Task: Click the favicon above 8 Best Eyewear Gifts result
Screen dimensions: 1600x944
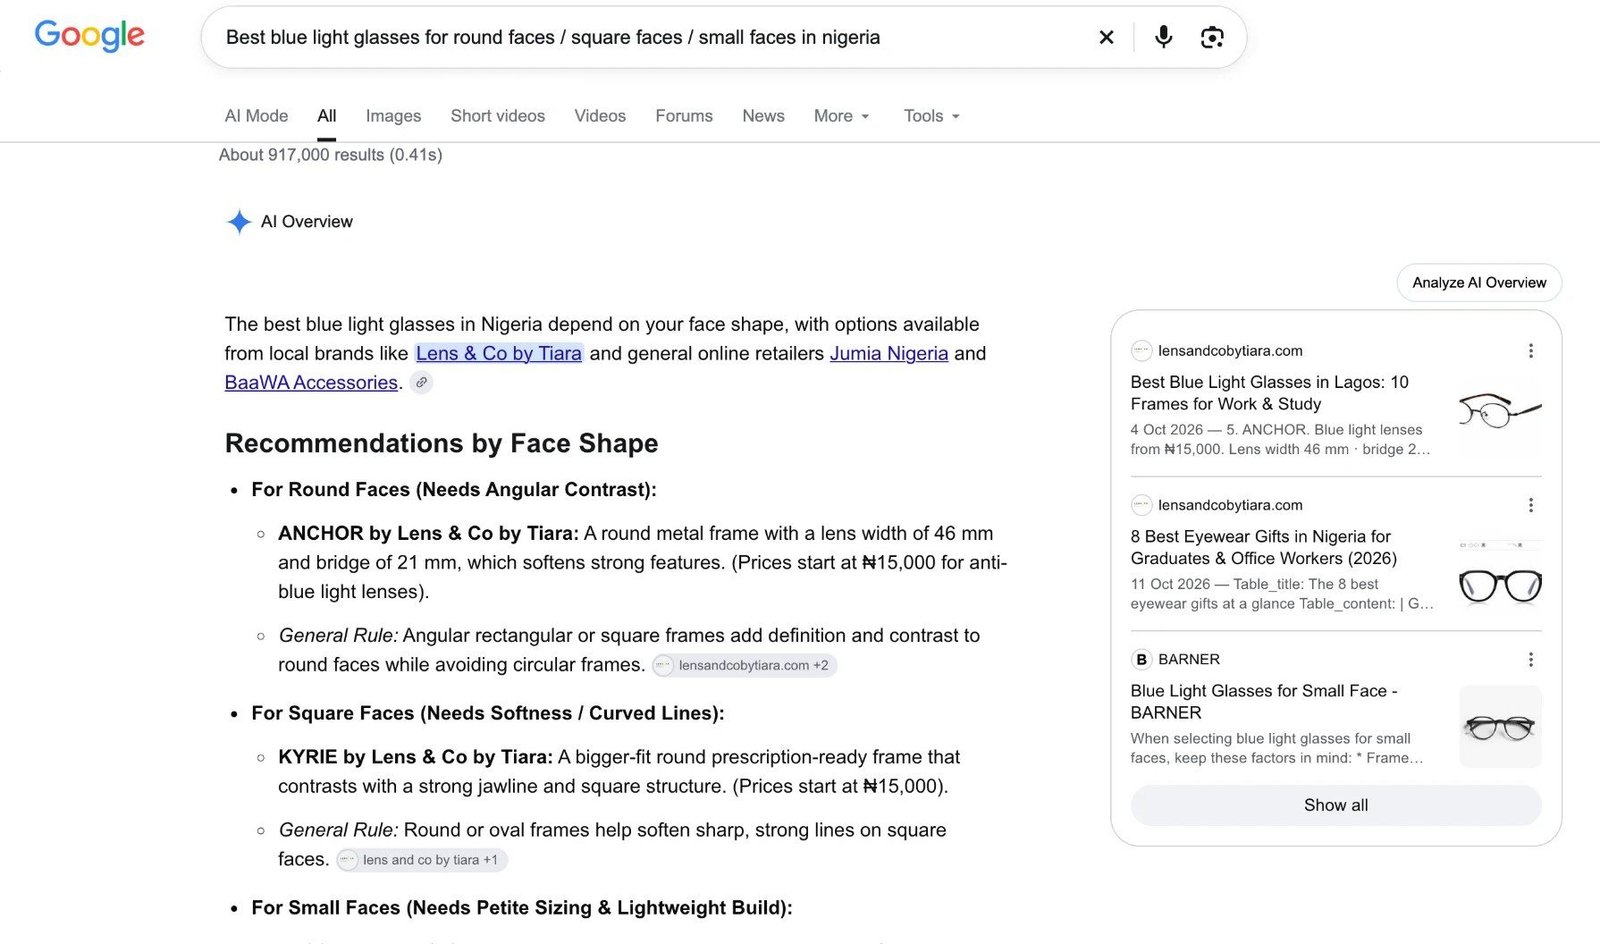Action: coord(1141,505)
